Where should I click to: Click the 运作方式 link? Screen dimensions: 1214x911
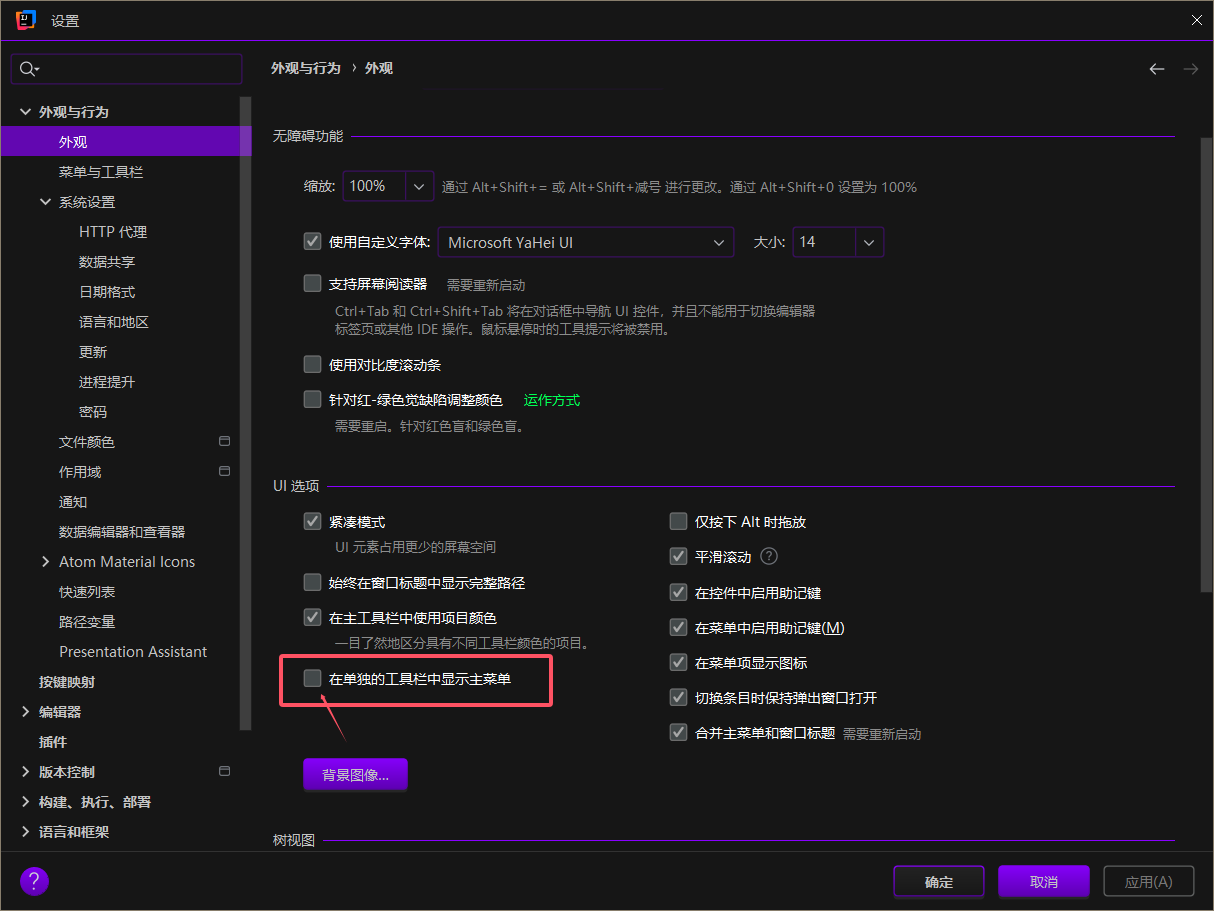(x=551, y=400)
